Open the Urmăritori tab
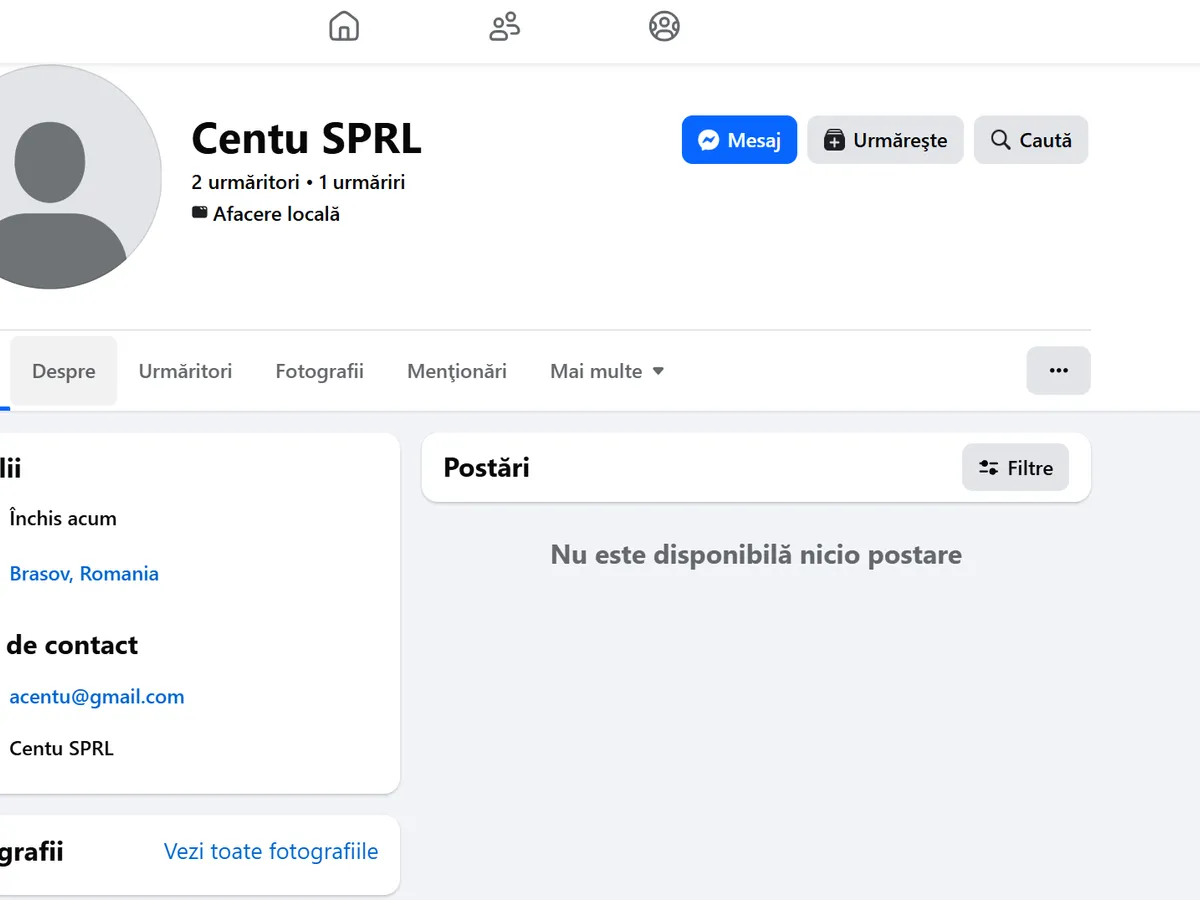This screenshot has width=1200, height=900. pos(185,371)
